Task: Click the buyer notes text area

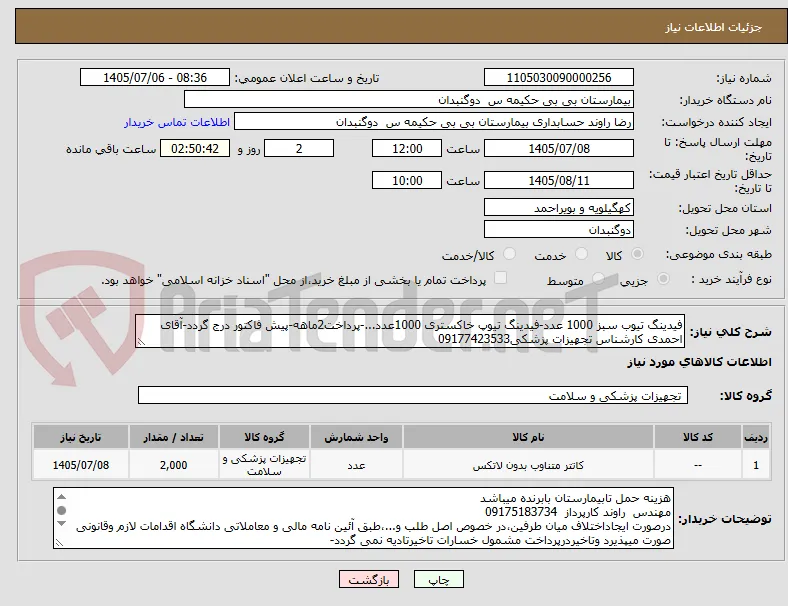Action: pyautogui.click(x=364, y=518)
